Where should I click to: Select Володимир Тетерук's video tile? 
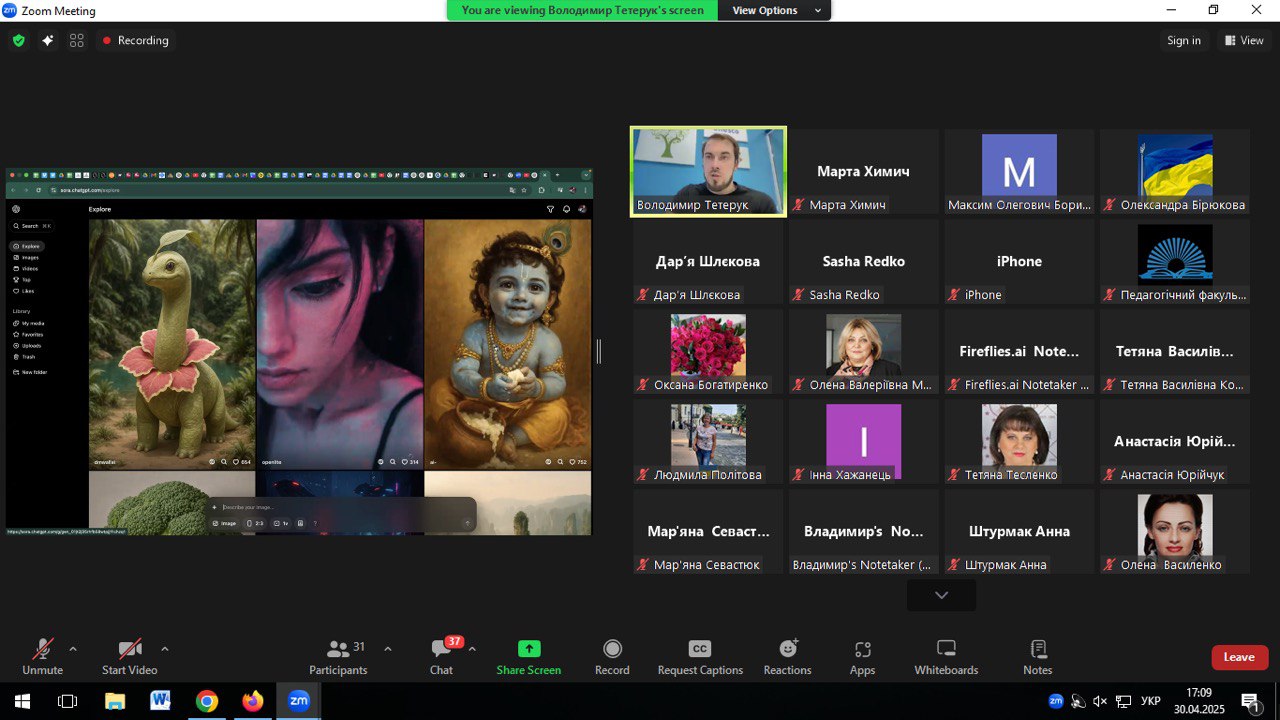[708, 170]
